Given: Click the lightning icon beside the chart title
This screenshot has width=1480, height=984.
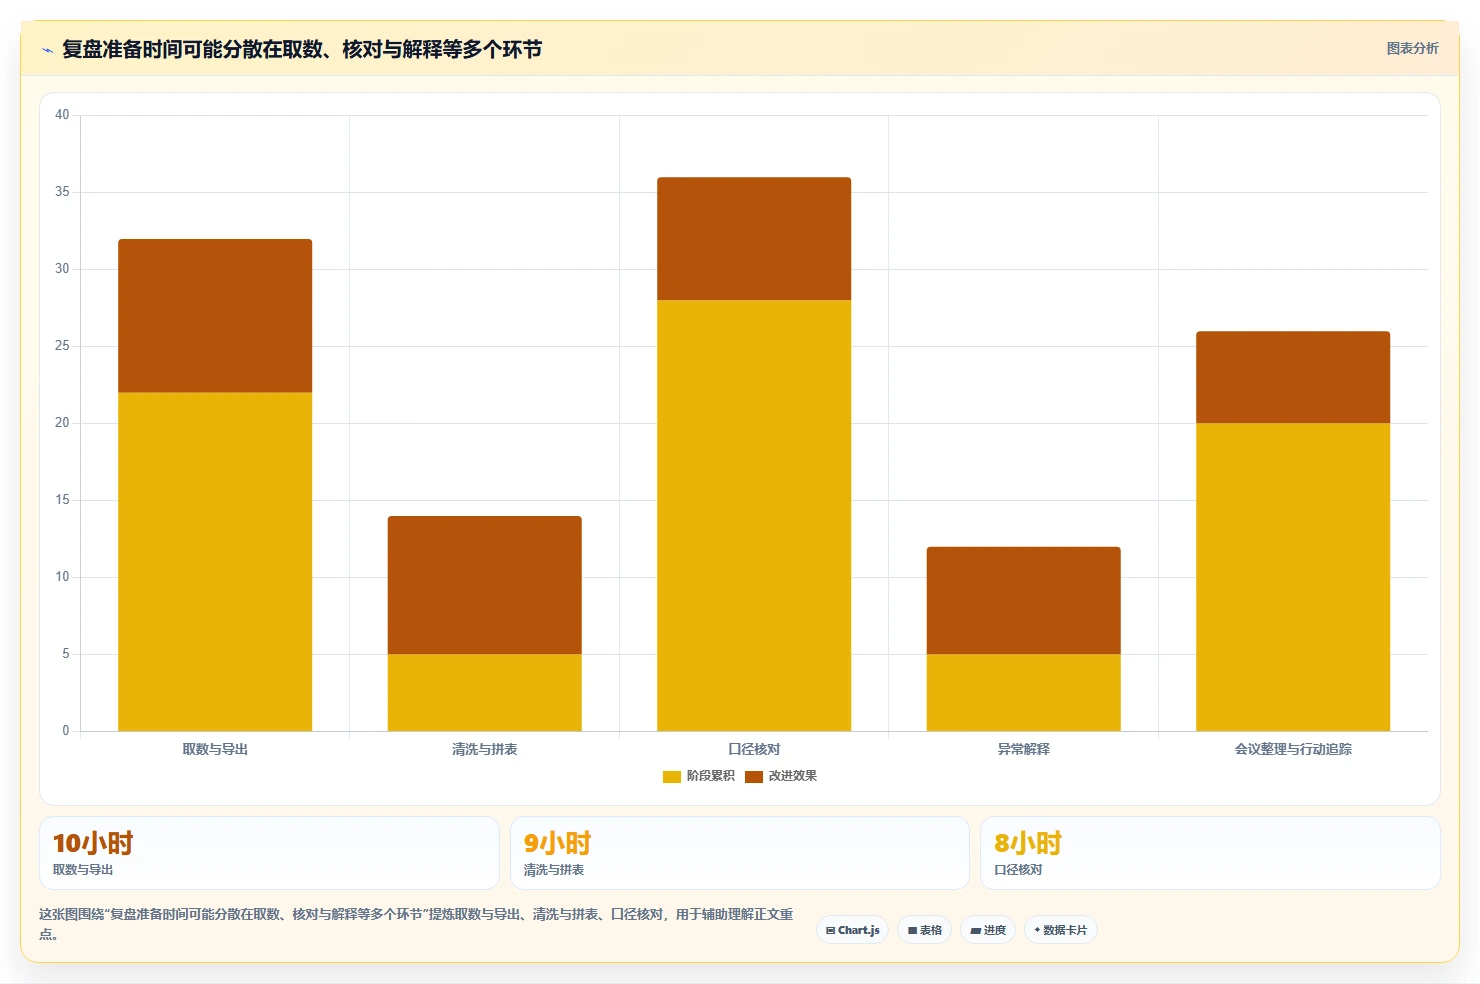Looking at the screenshot, I should pyautogui.click(x=47, y=50).
